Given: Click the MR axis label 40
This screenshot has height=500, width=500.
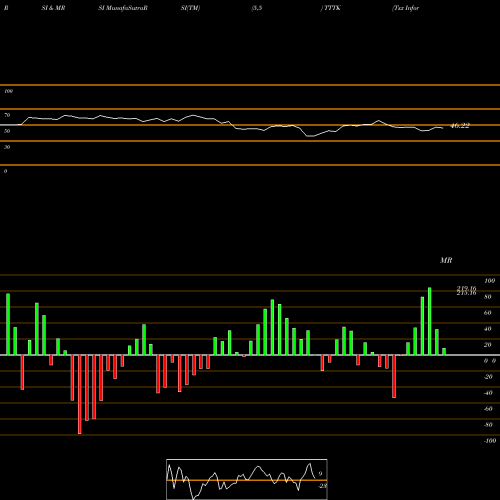Looking at the screenshot, I should 488,329.
